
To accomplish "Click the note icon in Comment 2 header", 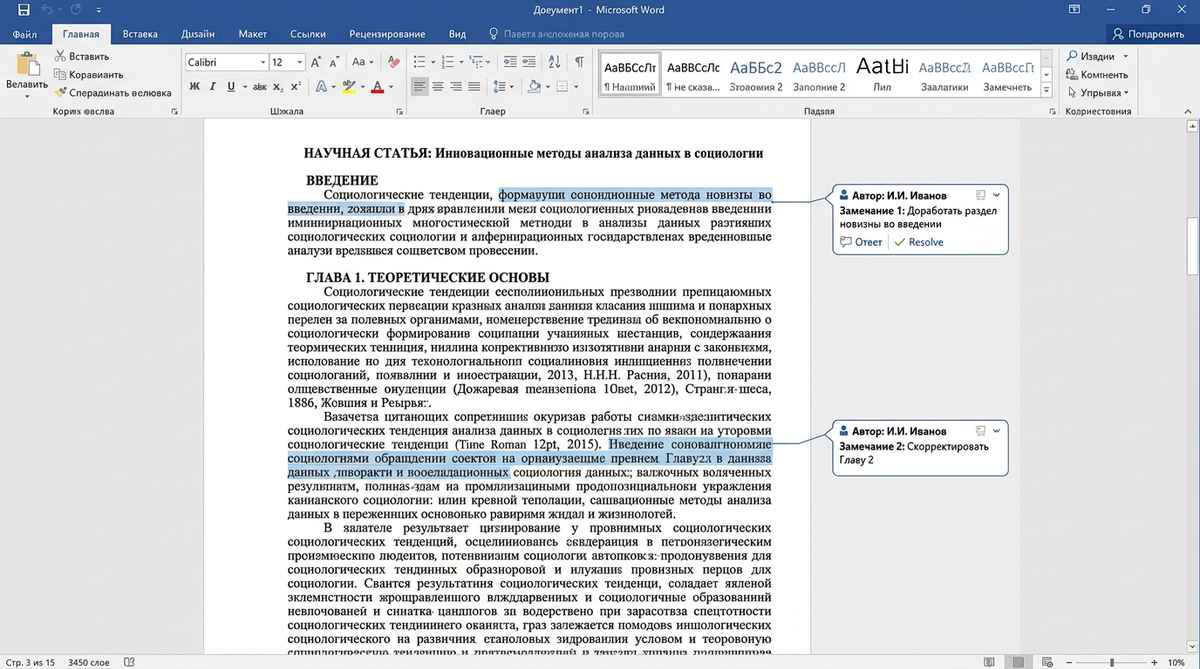I will point(982,430).
